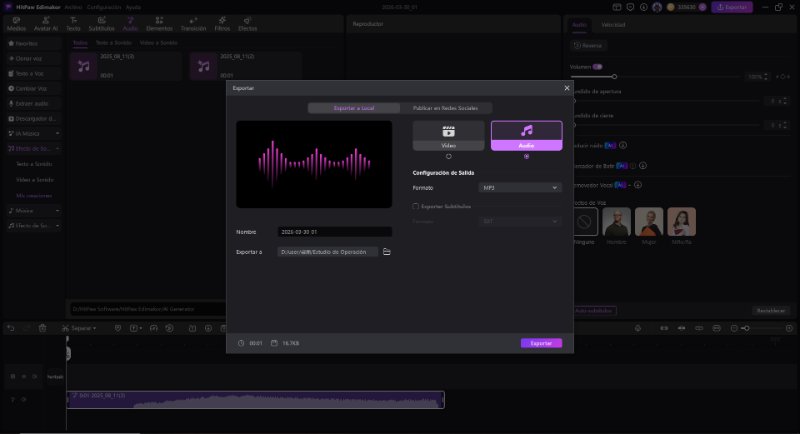
Task: Click the Nombre input field
Action: tap(335, 232)
